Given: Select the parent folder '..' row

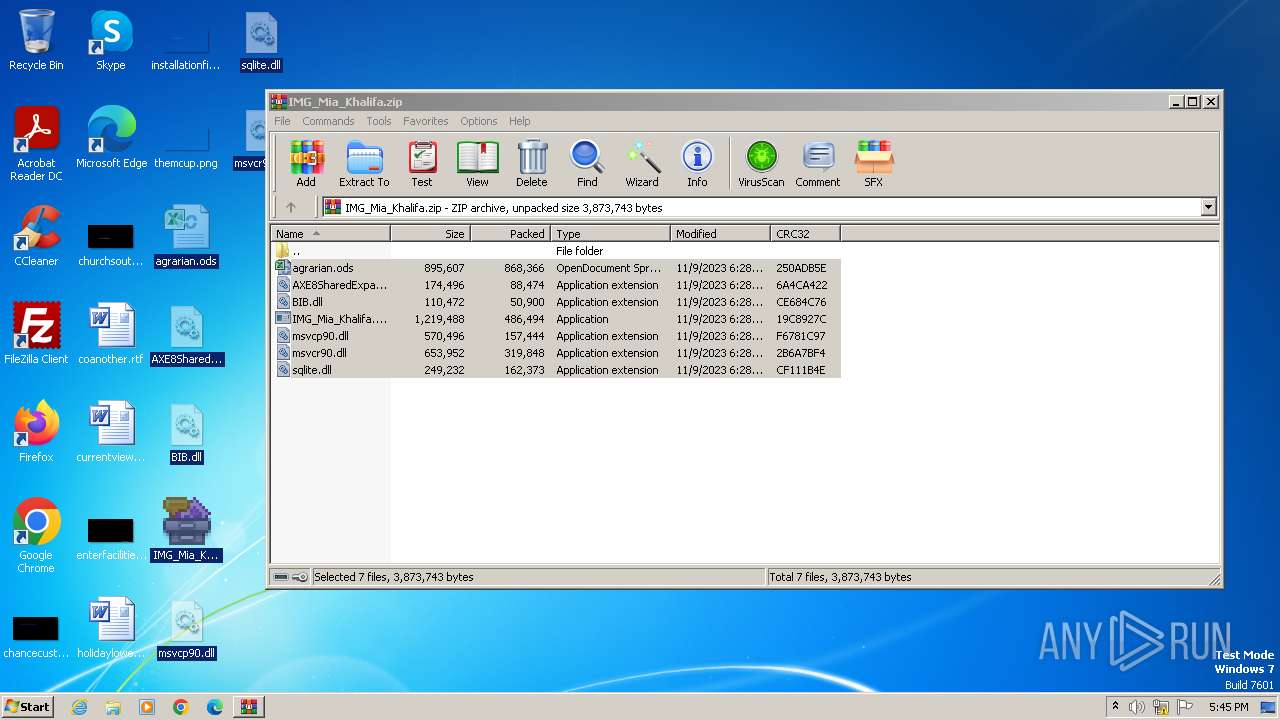Looking at the screenshot, I should click(x=555, y=251).
